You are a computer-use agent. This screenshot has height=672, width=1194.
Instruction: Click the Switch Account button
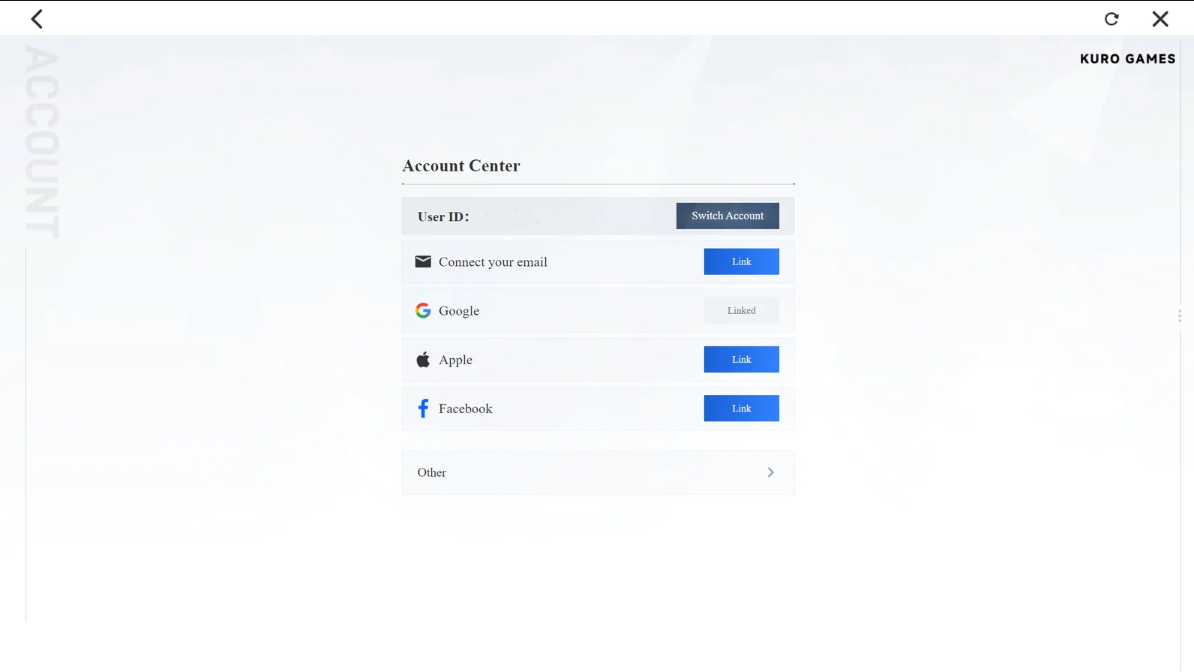(727, 216)
